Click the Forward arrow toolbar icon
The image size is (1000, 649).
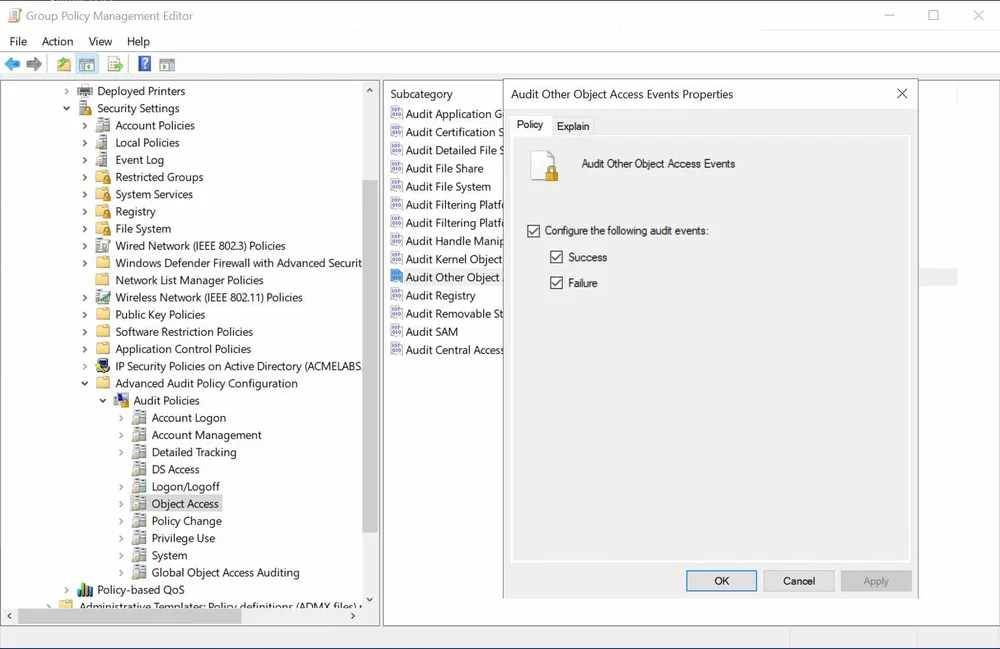(34, 64)
